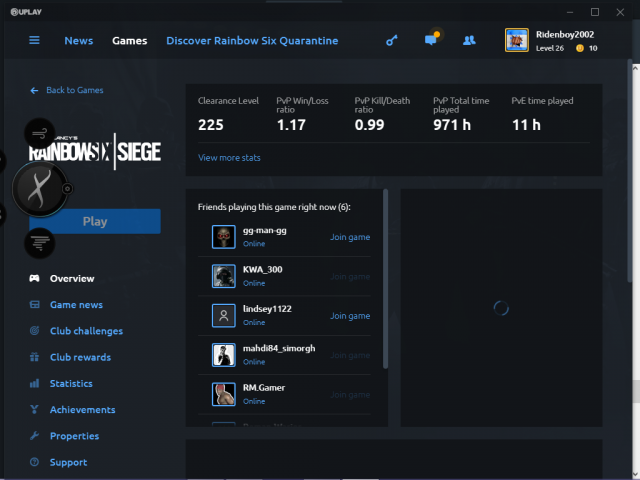The width and height of the screenshot is (640, 480).
Task: Click the Statistics bar chart icon
Action: click(34, 383)
